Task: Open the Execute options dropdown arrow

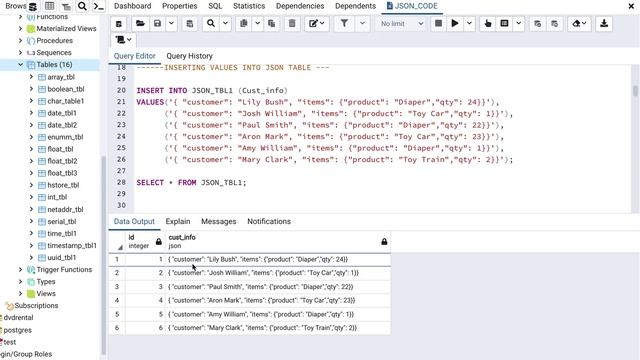Action: click(x=469, y=24)
